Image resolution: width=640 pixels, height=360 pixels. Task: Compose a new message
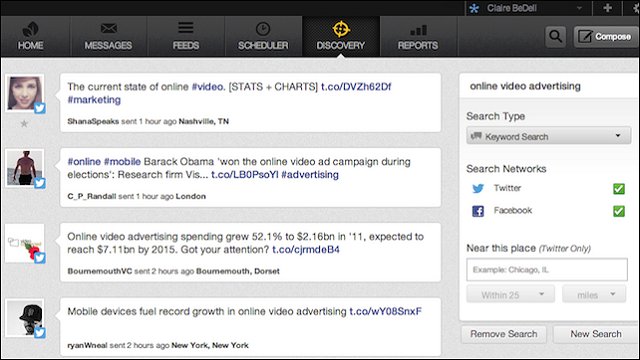click(606, 37)
